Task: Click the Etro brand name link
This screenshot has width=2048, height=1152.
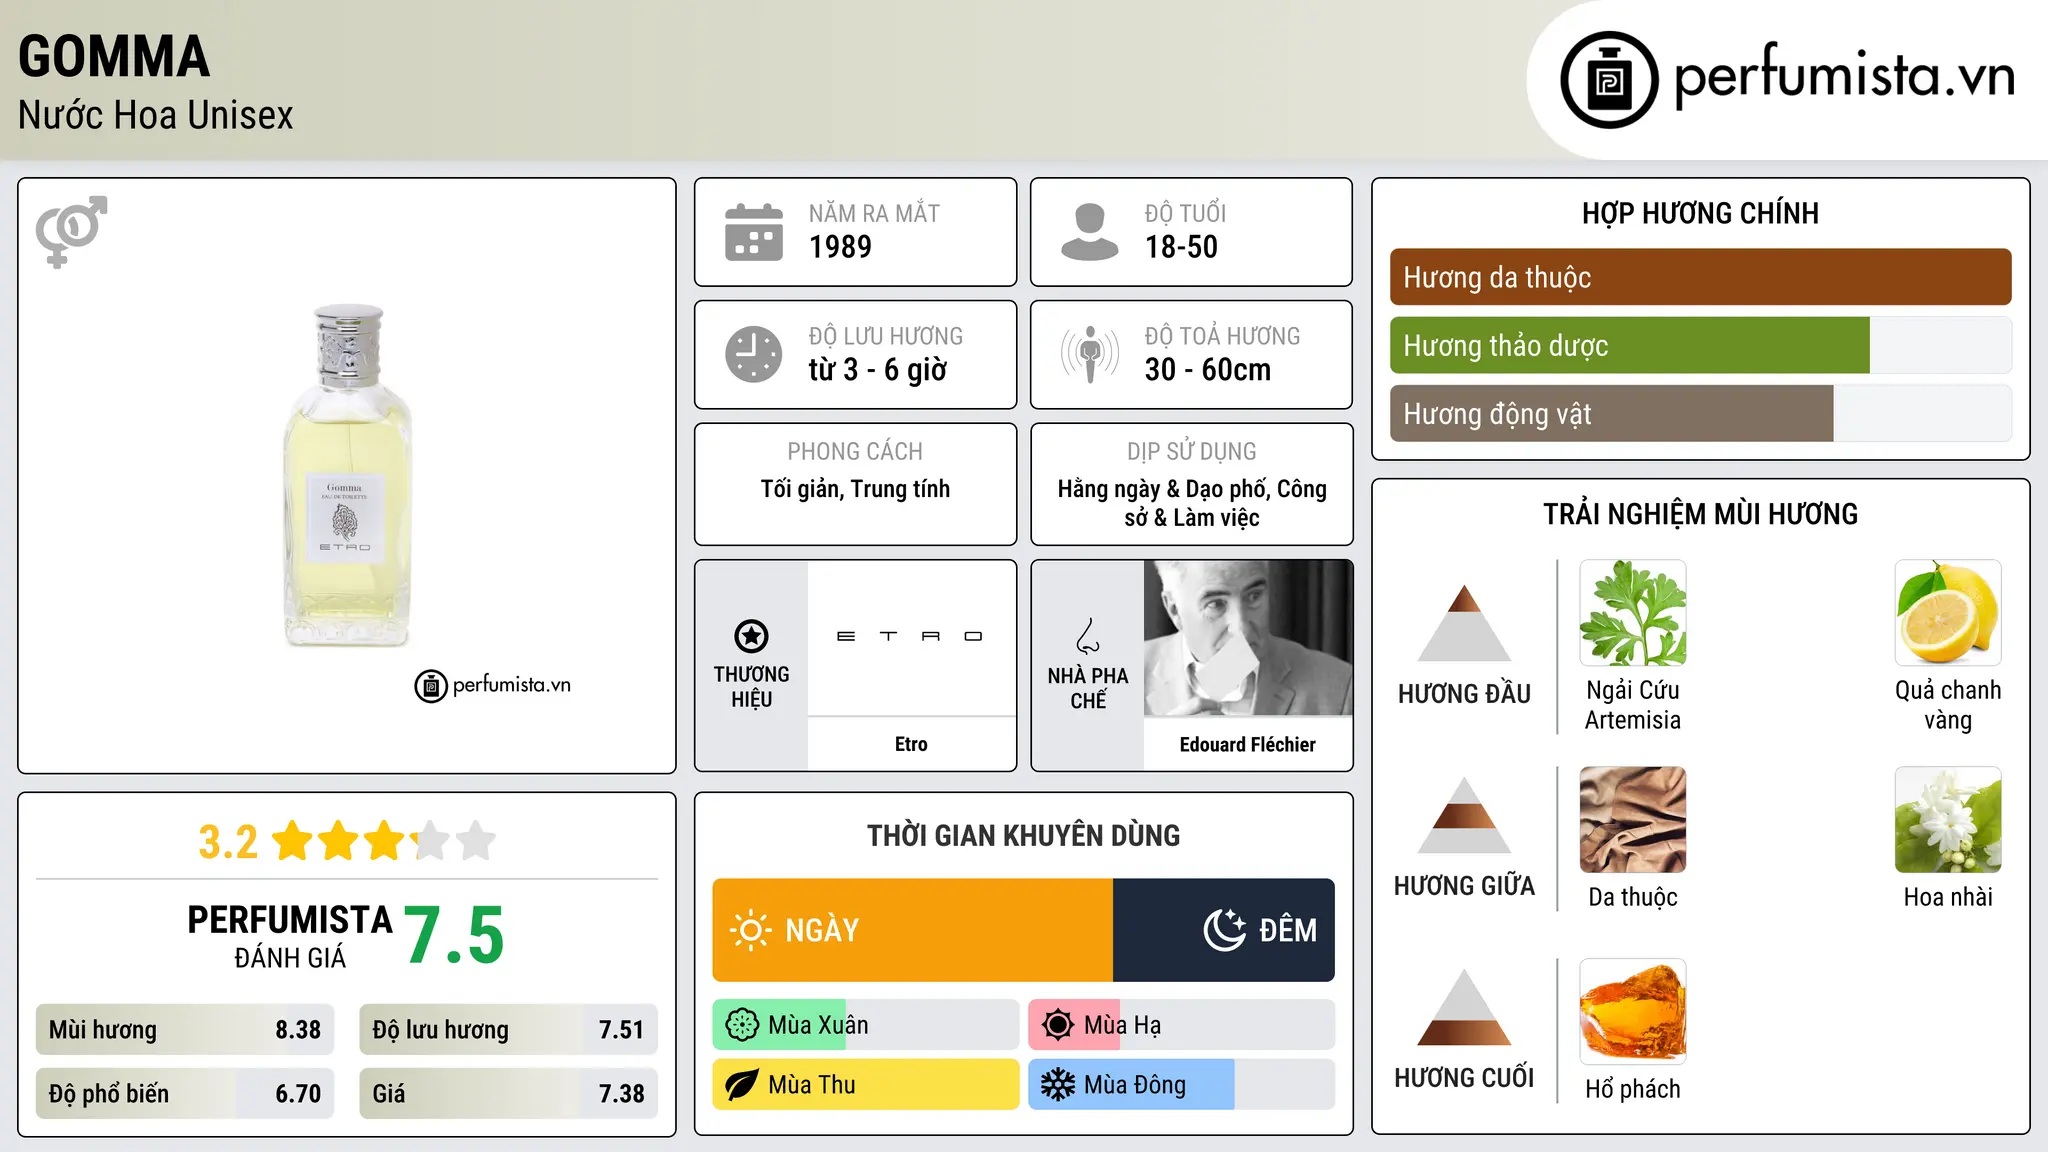Action: (x=911, y=744)
